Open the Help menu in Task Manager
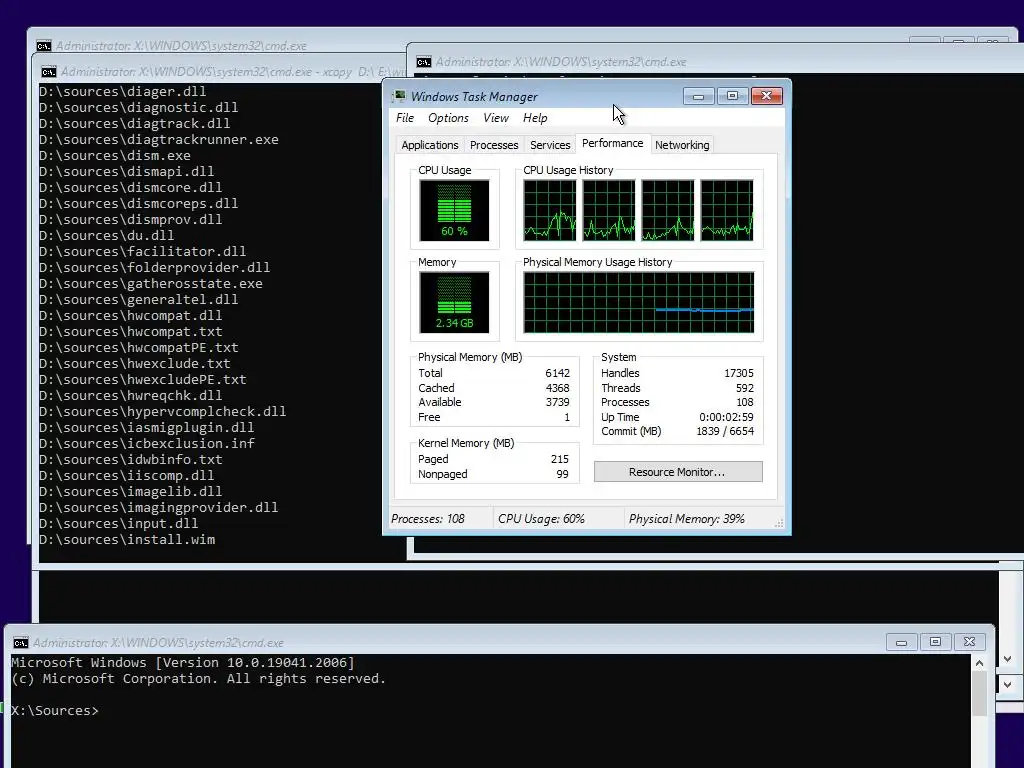Viewport: 1024px width, 768px height. 535,118
